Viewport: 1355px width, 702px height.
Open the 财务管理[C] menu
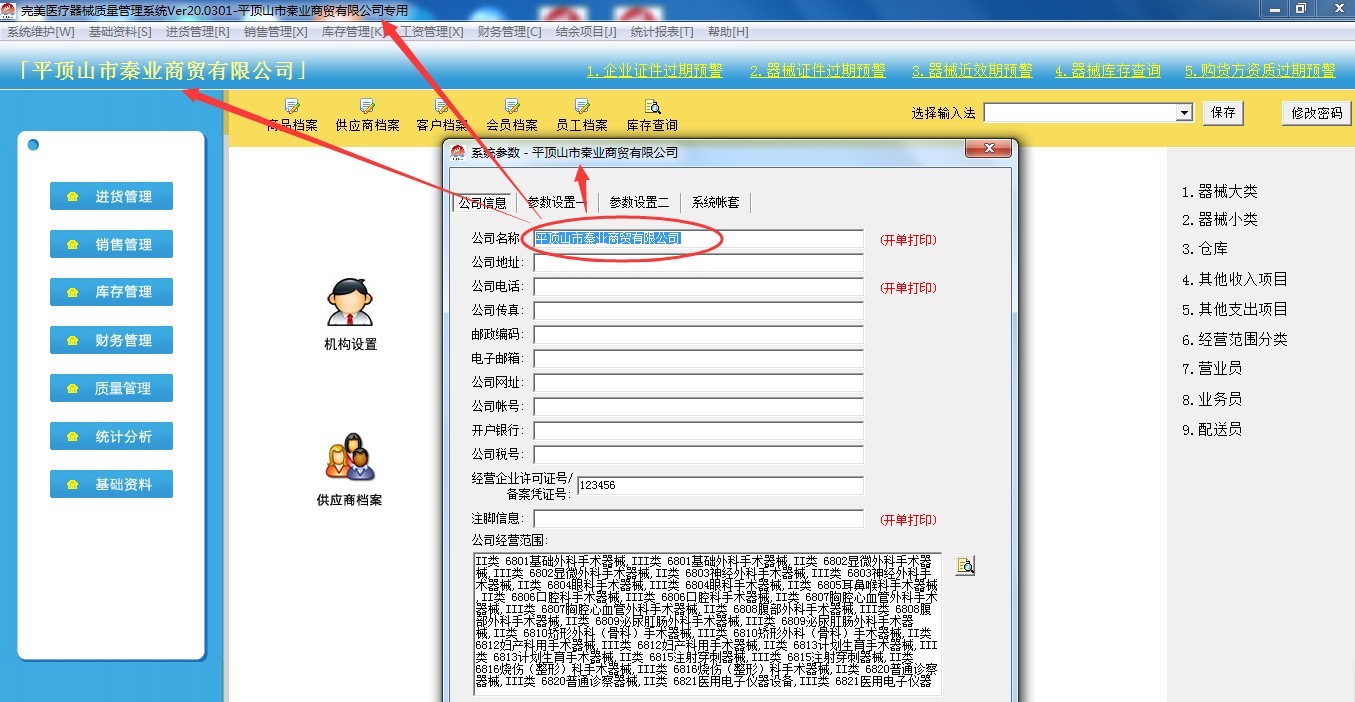click(x=509, y=32)
